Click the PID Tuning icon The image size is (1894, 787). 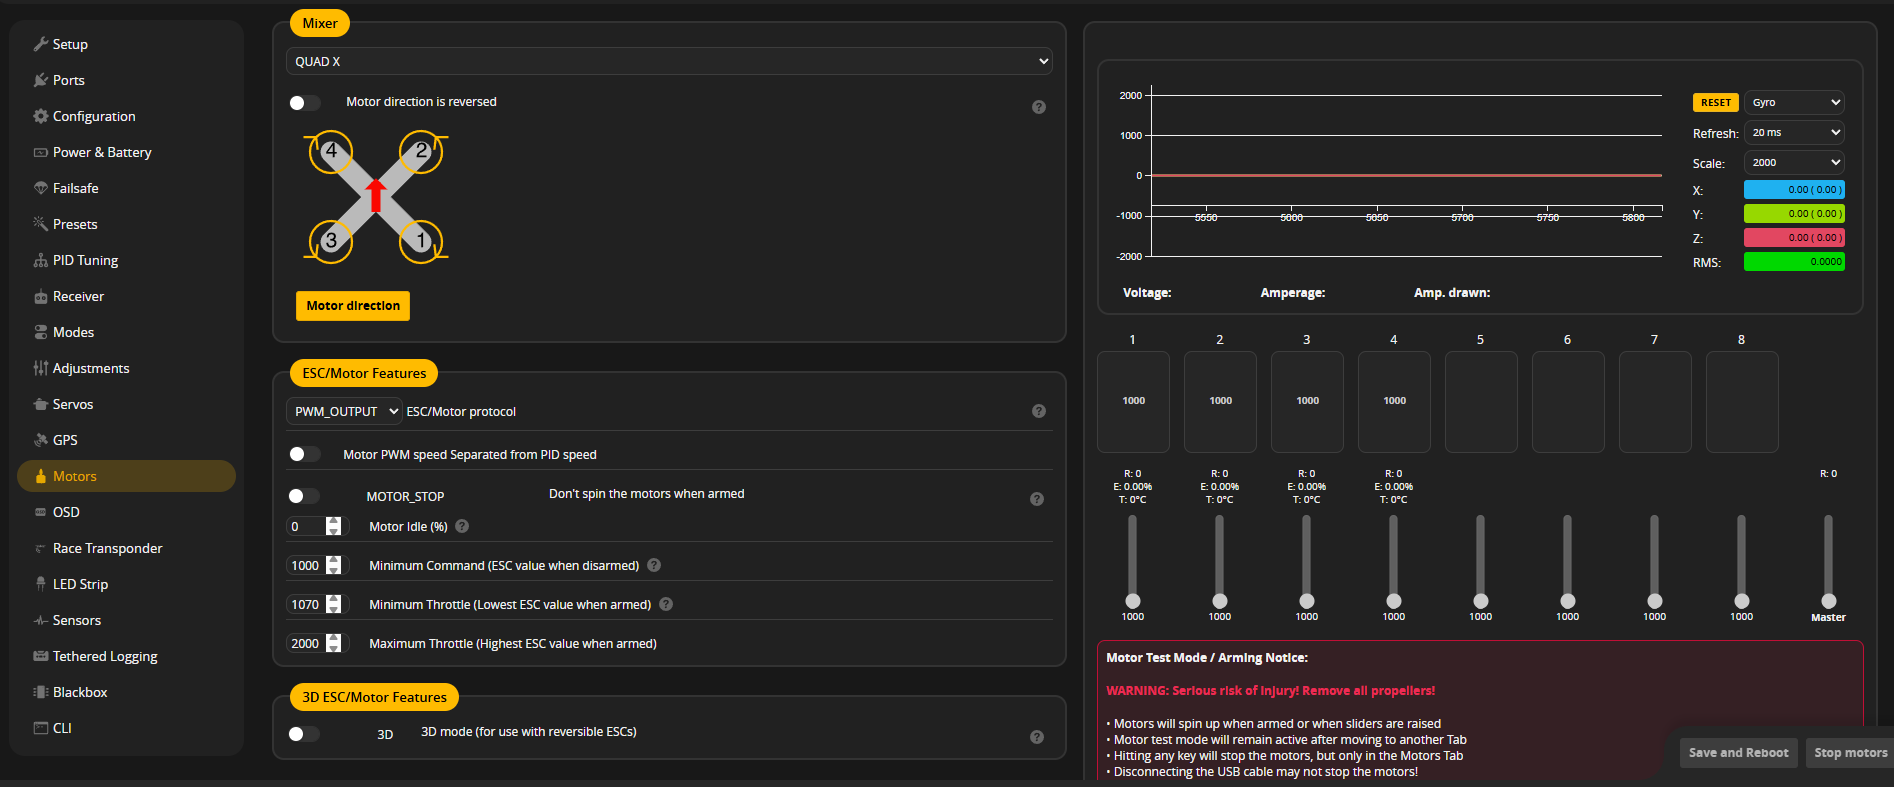tap(40, 260)
